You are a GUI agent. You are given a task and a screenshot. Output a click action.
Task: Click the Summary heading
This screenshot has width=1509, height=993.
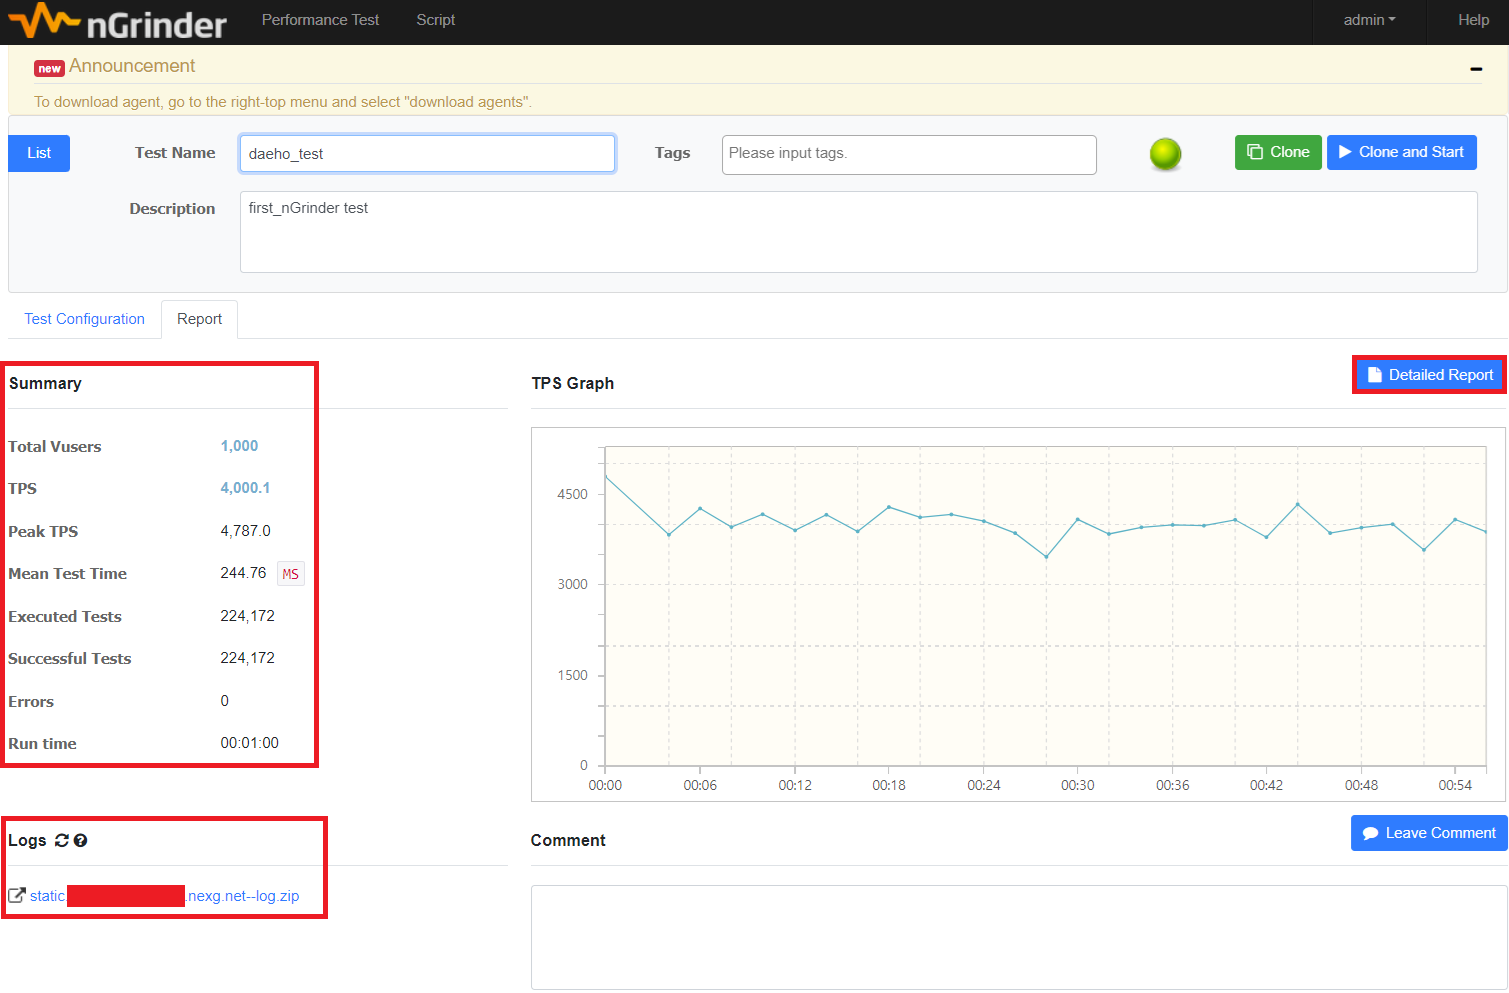[45, 383]
